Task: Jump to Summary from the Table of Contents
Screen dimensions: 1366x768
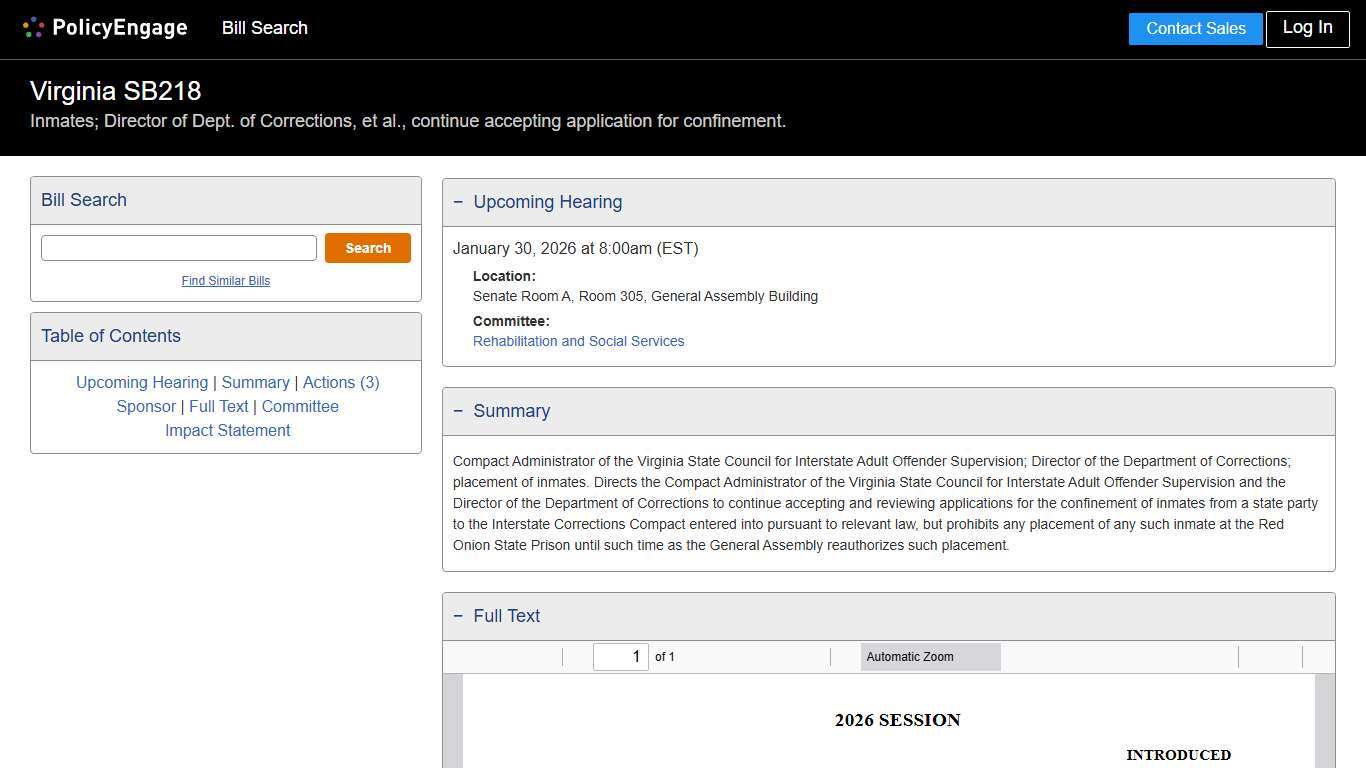Action: (256, 382)
